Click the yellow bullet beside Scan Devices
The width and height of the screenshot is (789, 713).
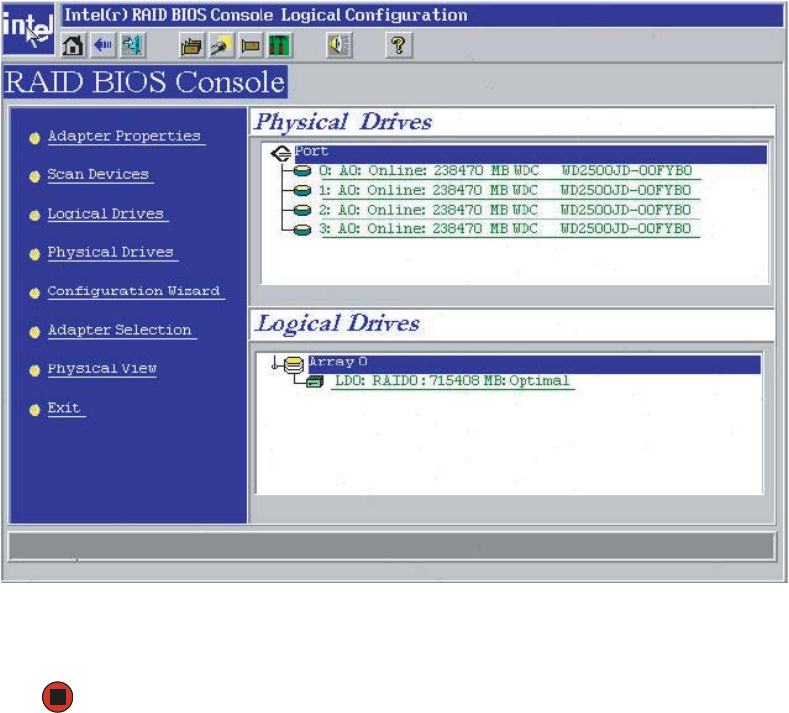pyautogui.click(x=35, y=176)
